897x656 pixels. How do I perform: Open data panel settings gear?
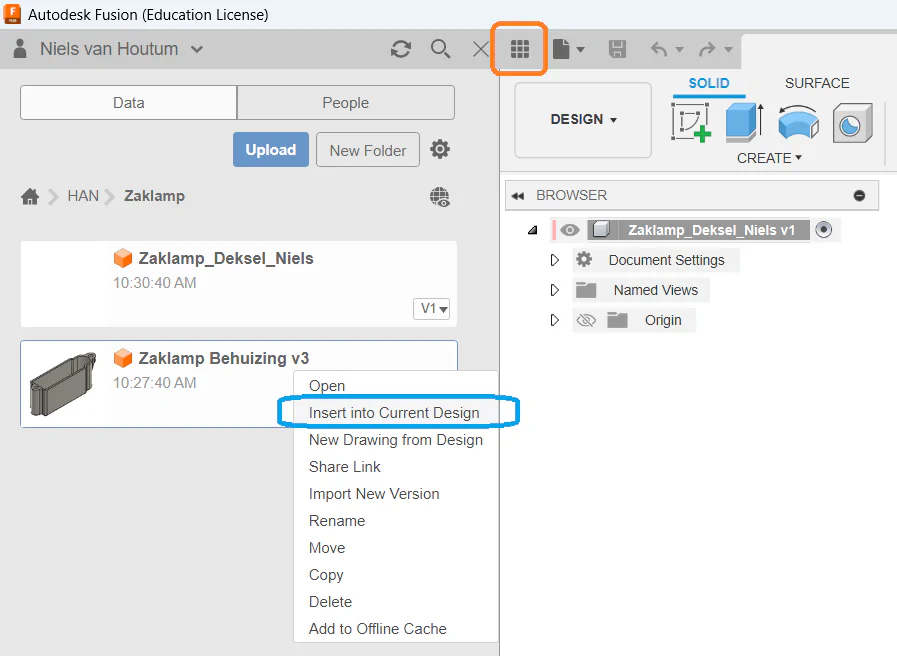coord(440,149)
